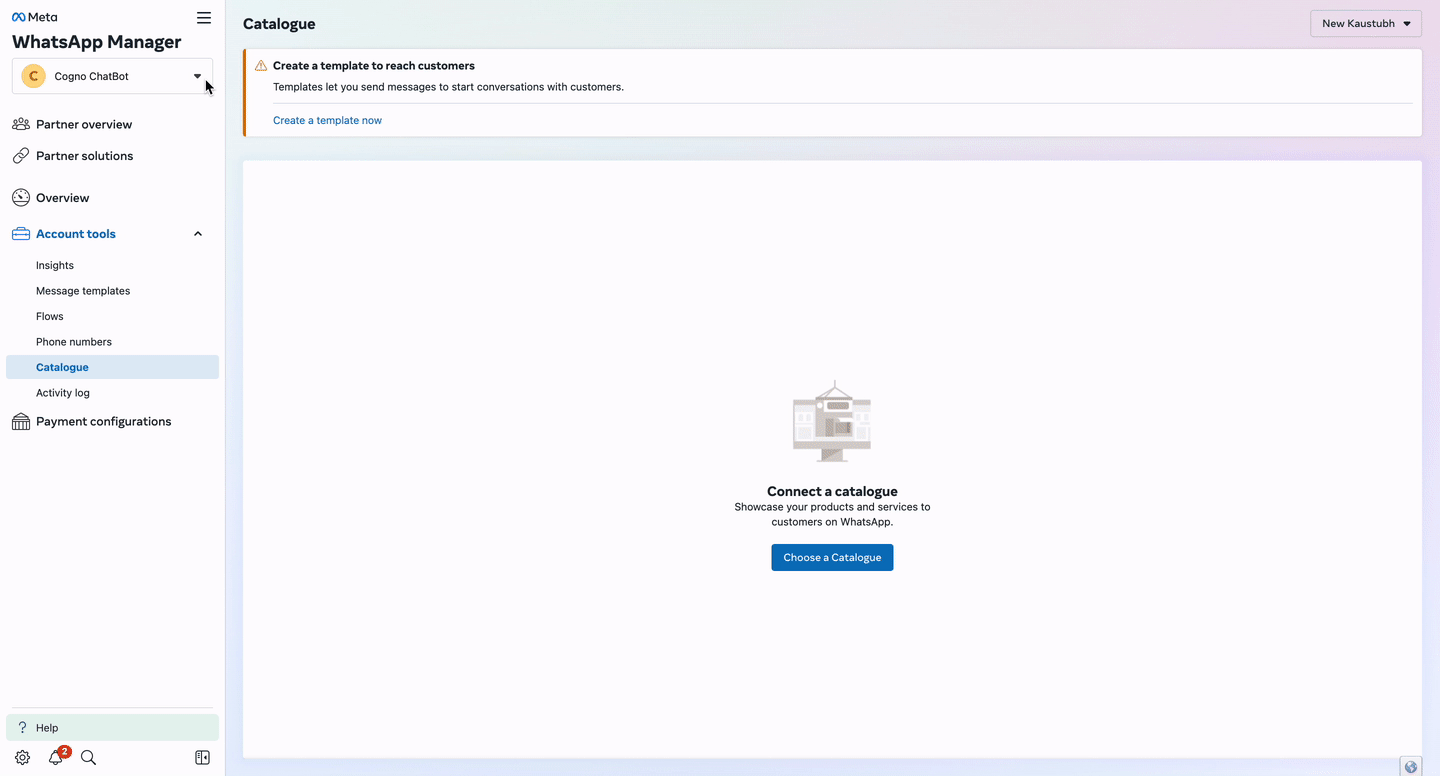Click the Partner solutions label
Image resolution: width=1440 pixels, height=776 pixels.
coord(84,156)
